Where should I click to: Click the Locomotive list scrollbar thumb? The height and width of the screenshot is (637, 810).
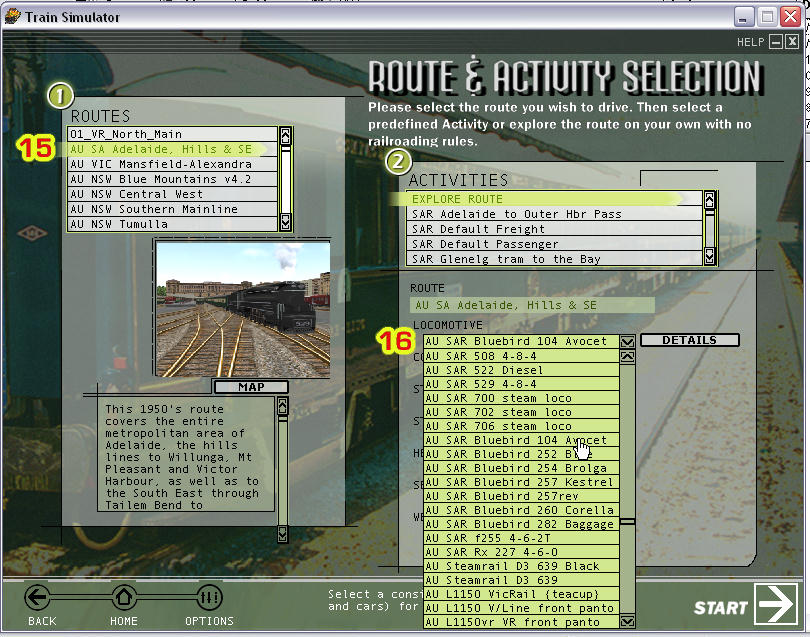[x=627, y=522]
